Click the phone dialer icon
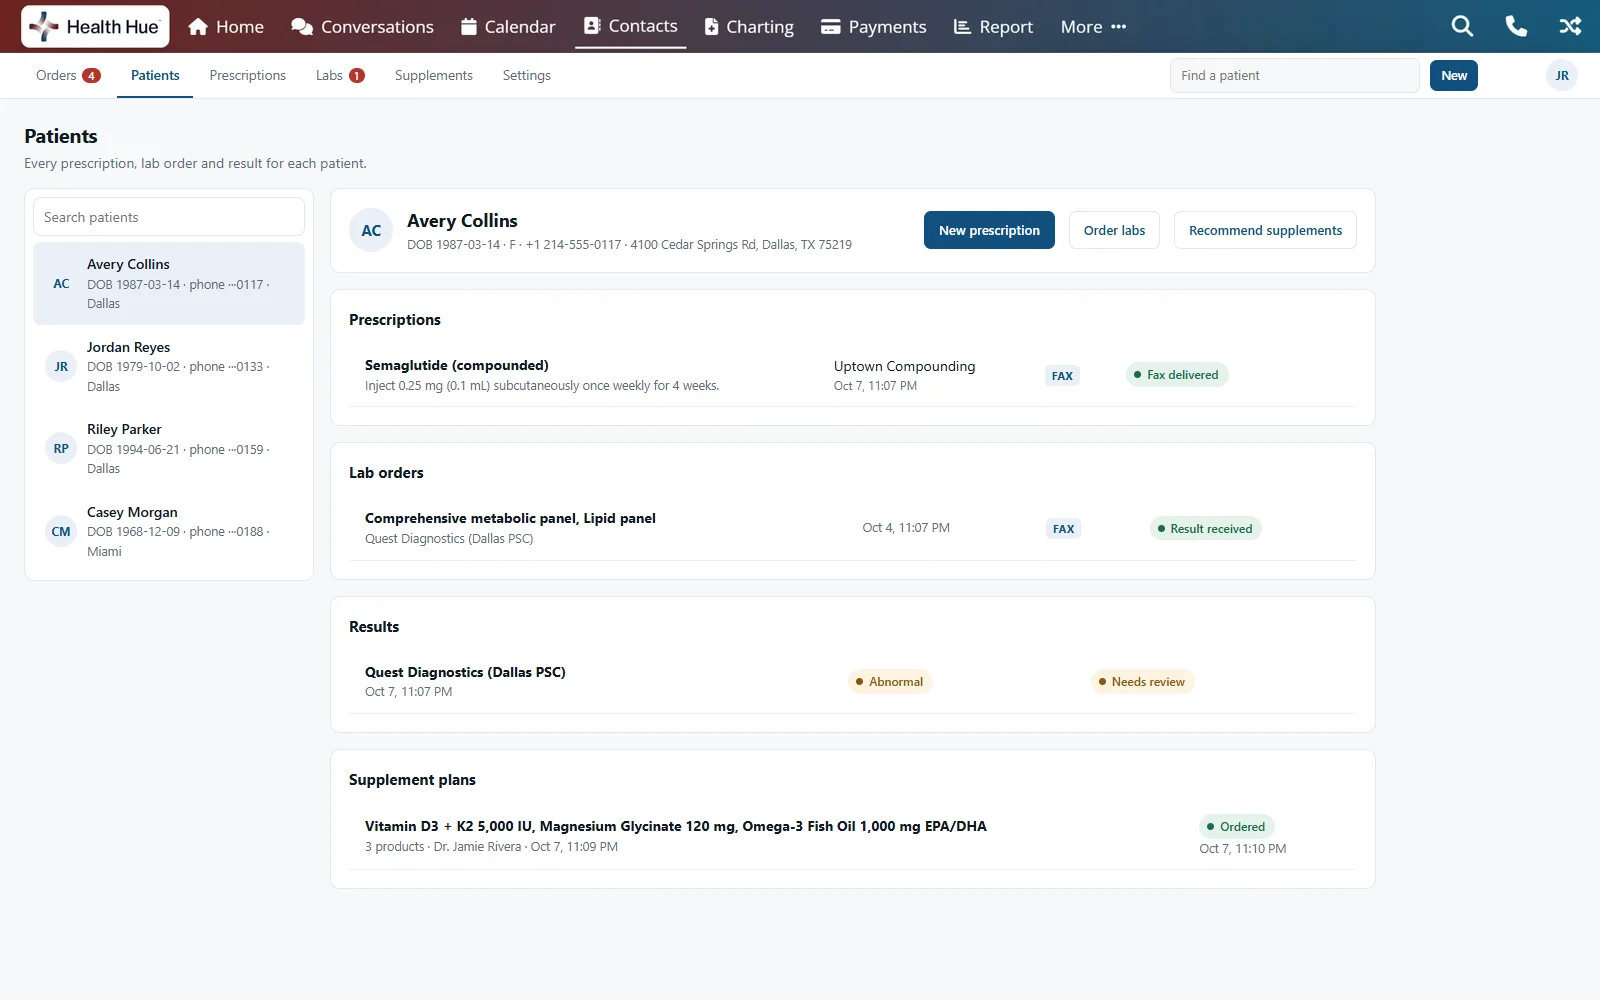The width and height of the screenshot is (1600, 1000). 1516,27
